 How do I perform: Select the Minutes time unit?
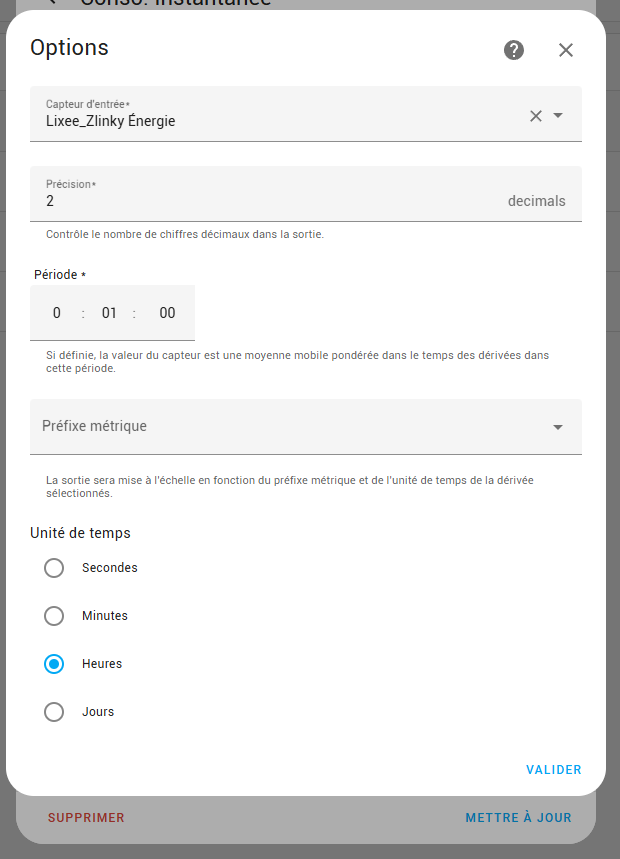[54, 616]
